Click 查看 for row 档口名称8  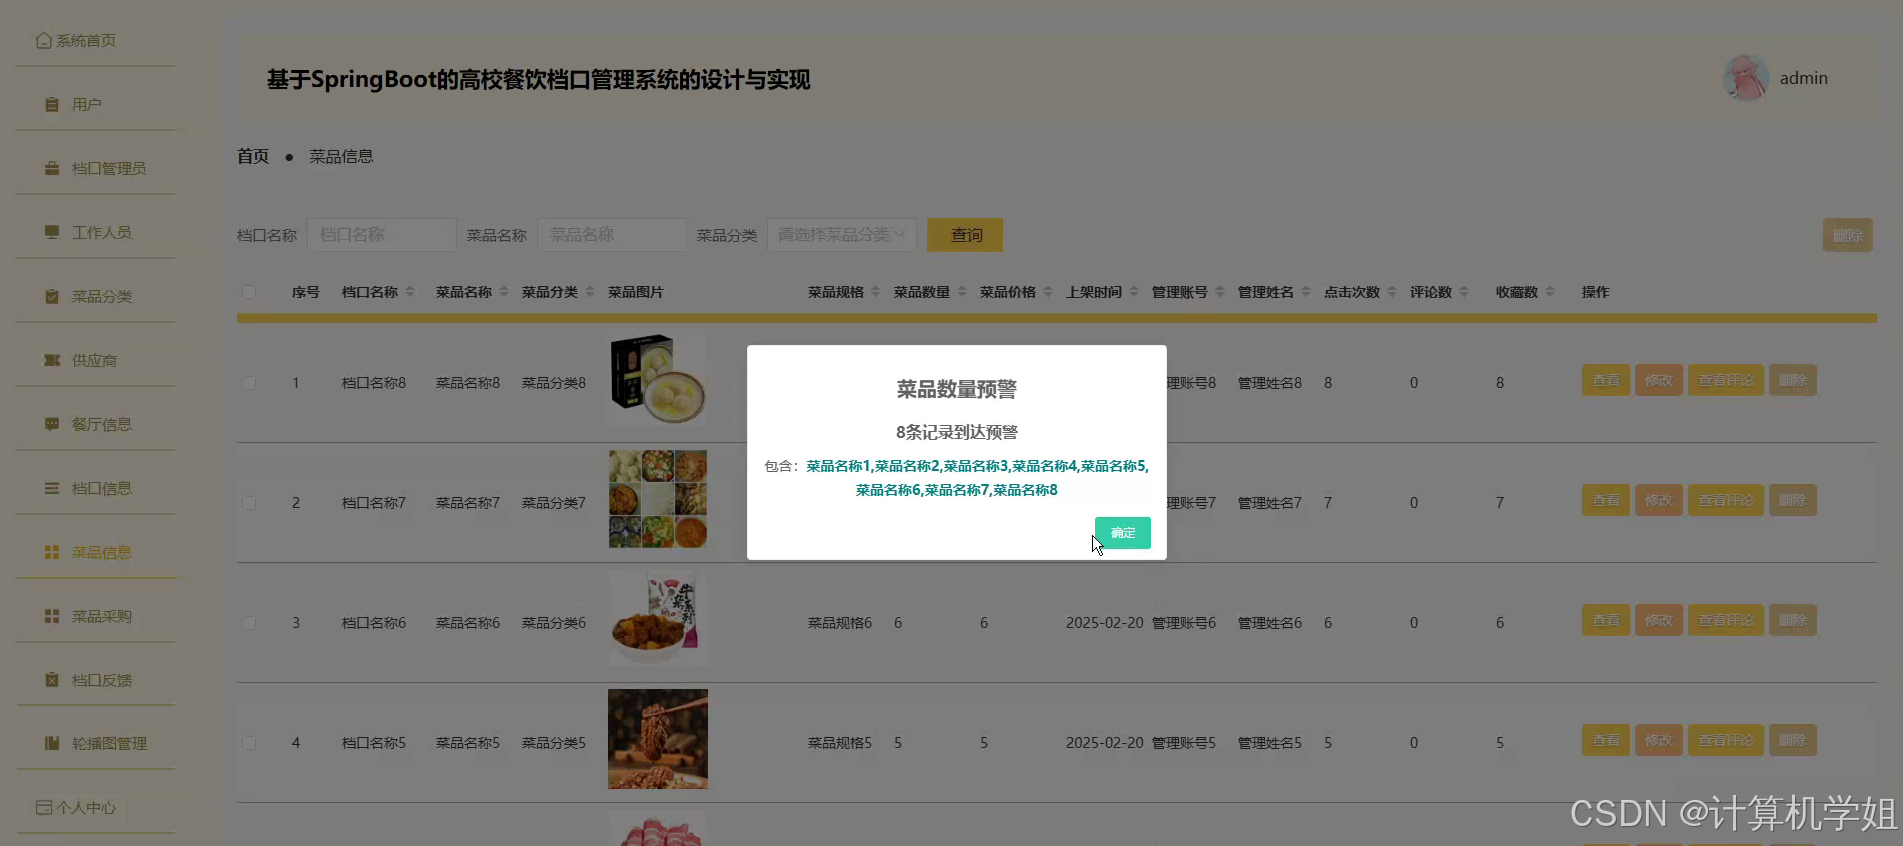click(1606, 380)
